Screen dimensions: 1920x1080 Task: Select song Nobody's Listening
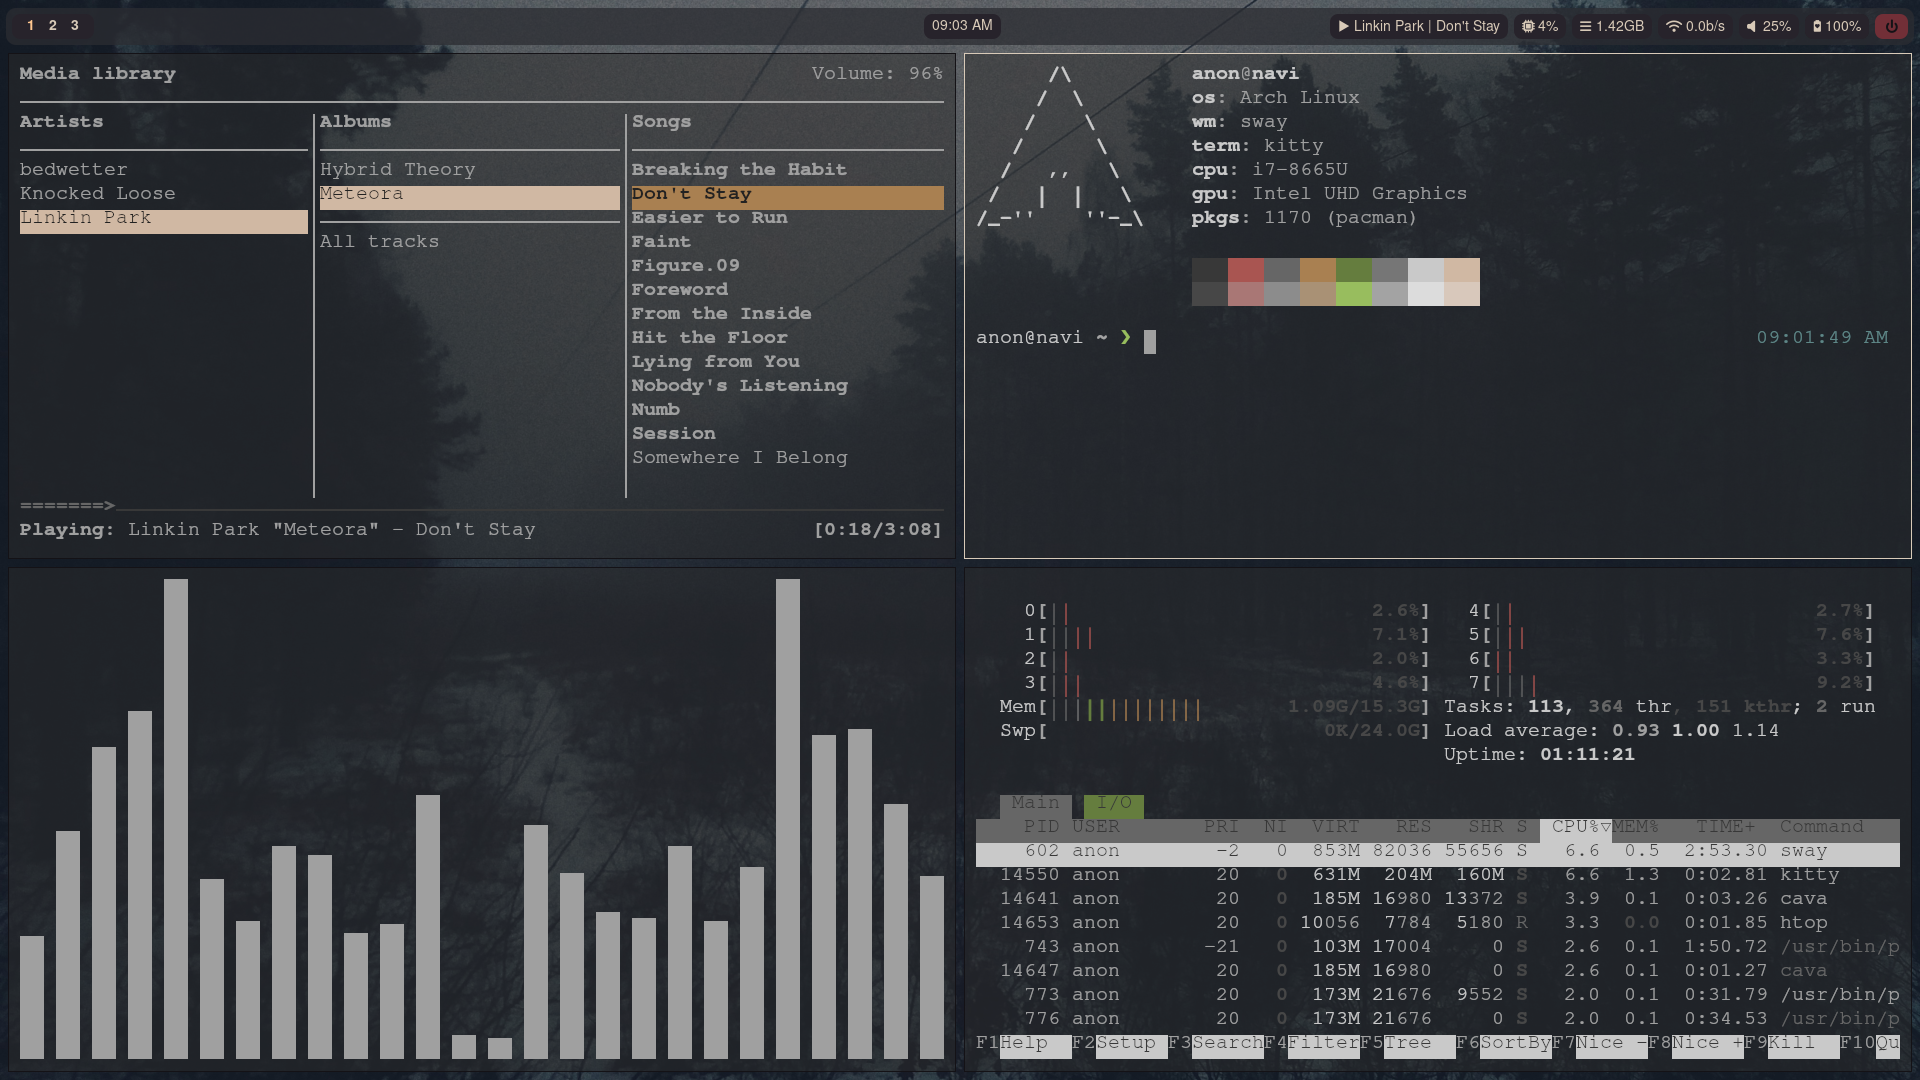pos(787,386)
